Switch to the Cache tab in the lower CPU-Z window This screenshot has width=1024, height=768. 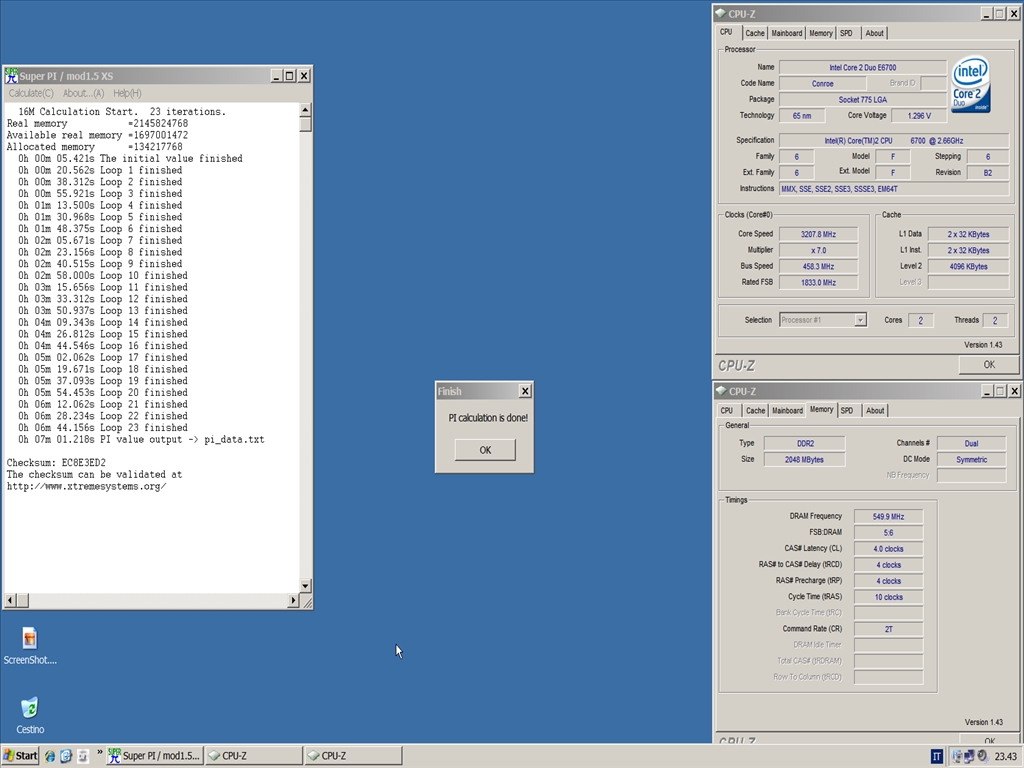pos(756,411)
